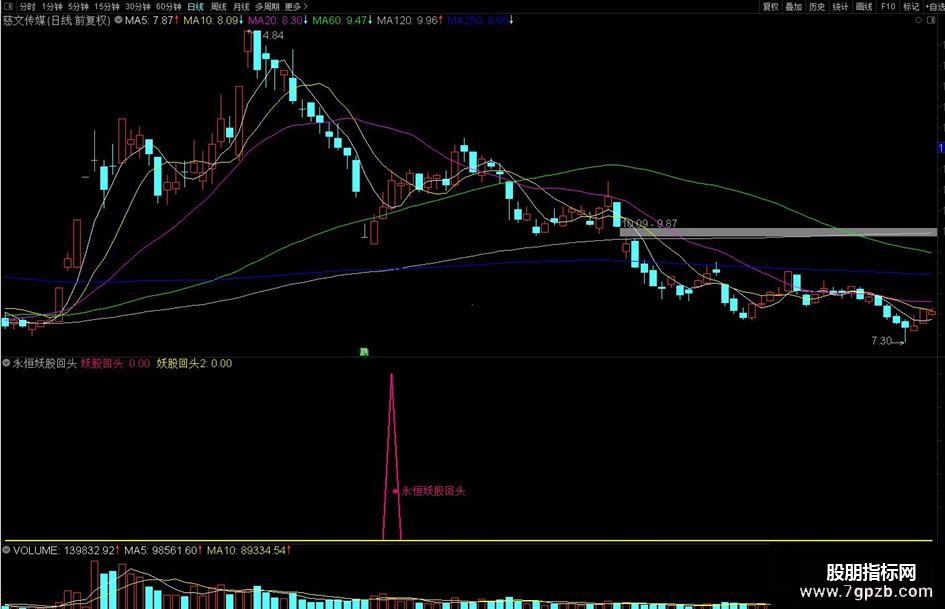Activate the 画线 drawing tools button
Screen dimensions: 945x609
[864, 7]
